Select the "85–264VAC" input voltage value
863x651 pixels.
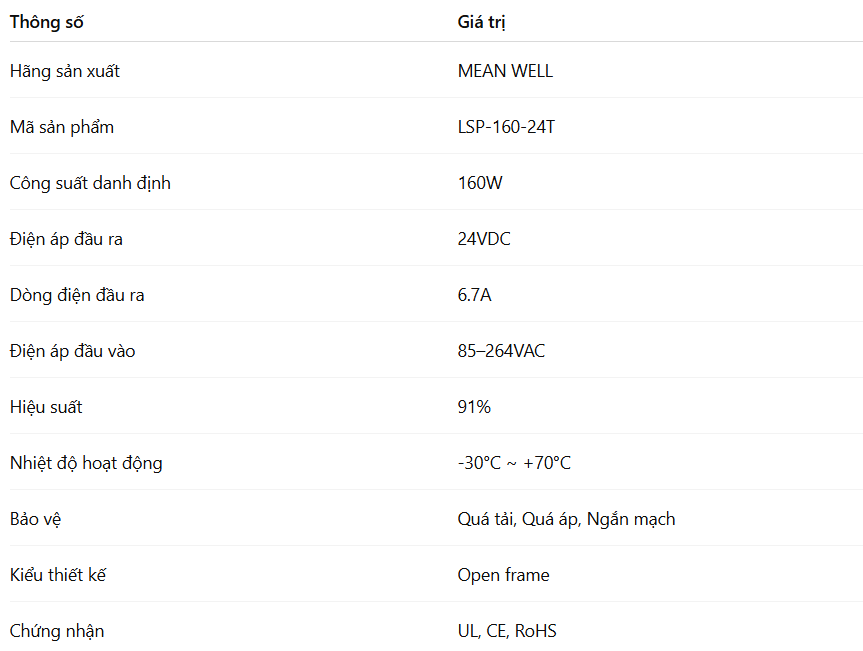[502, 351]
